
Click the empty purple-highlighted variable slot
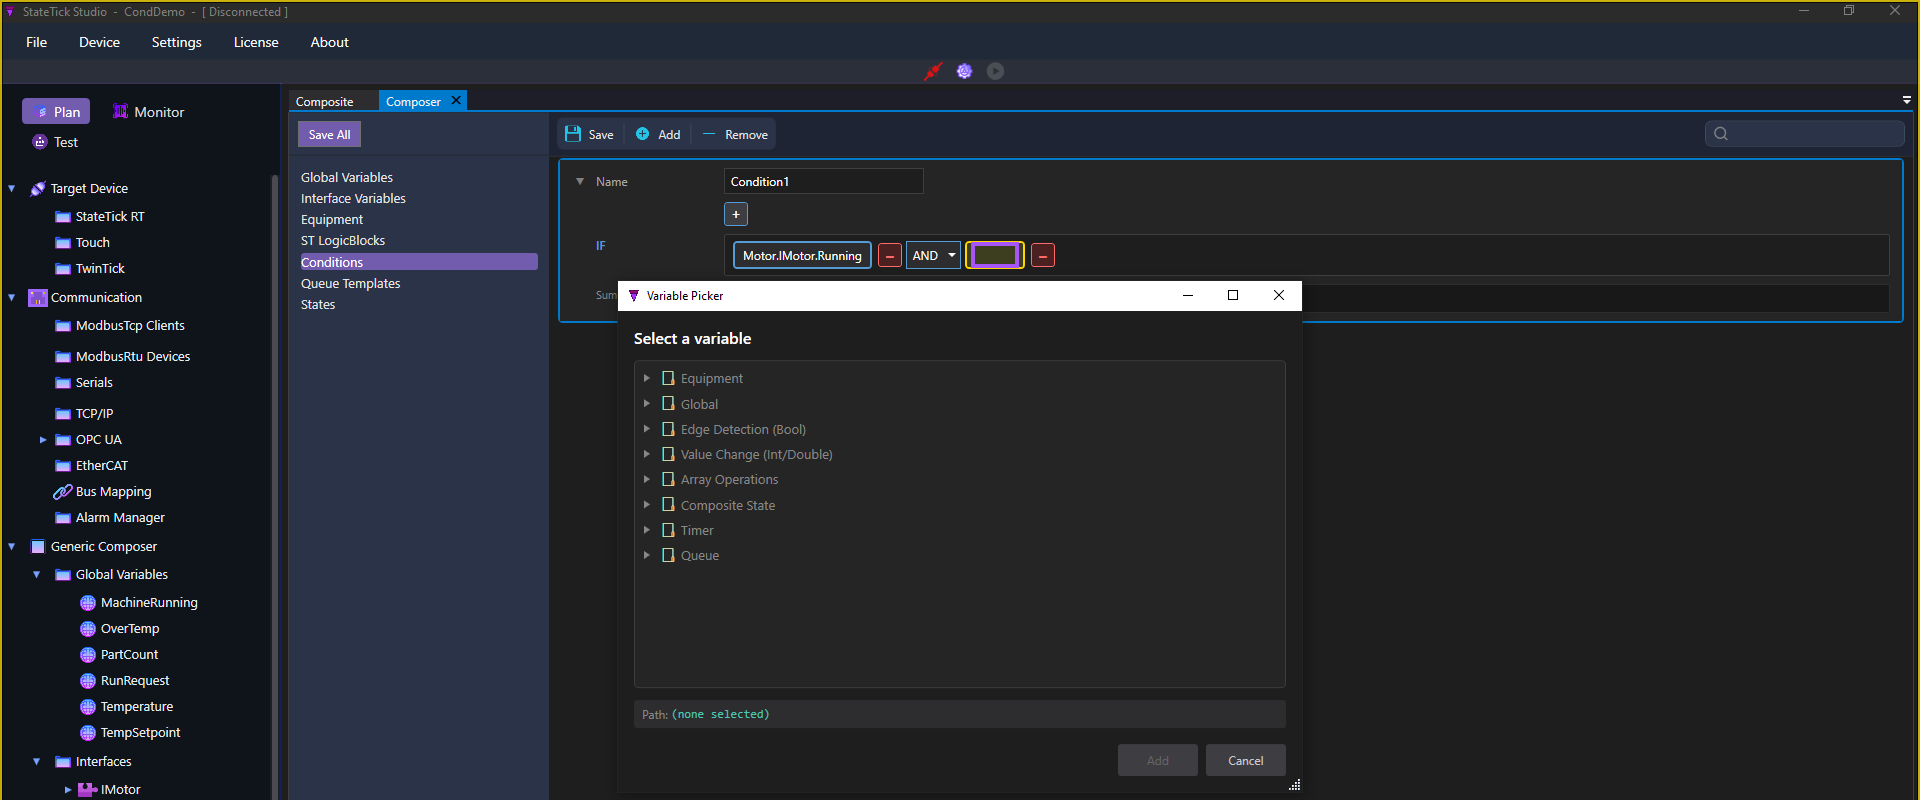point(995,256)
